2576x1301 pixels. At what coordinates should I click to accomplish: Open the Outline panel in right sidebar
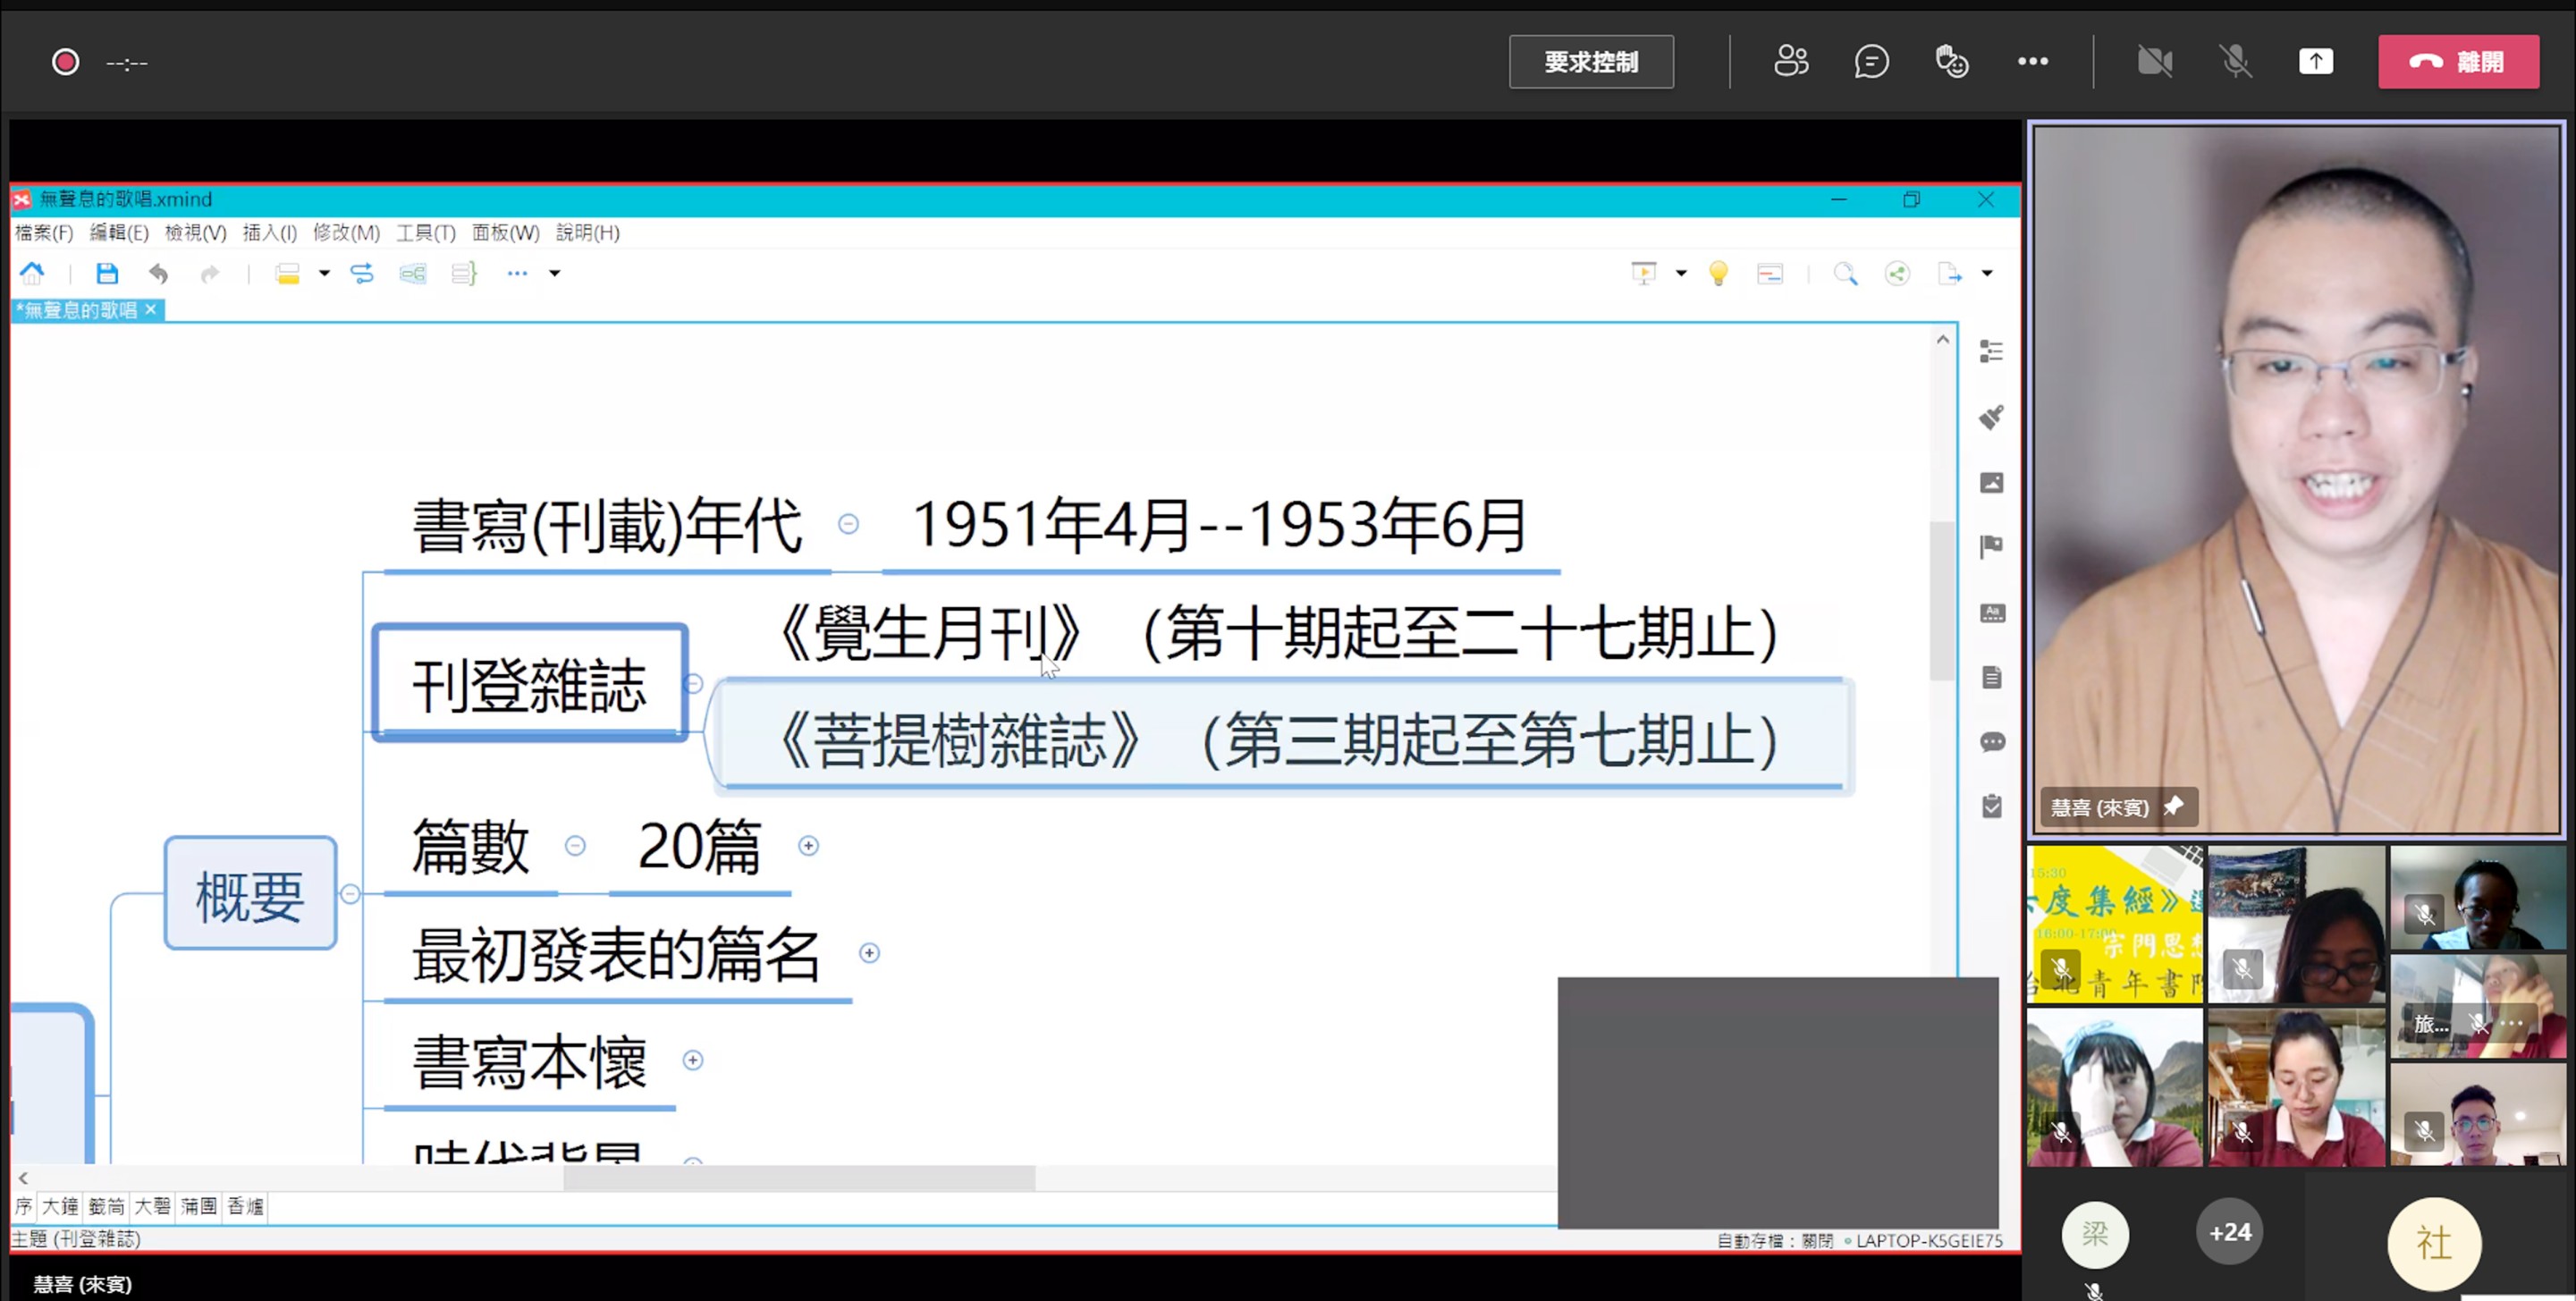pyautogui.click(x=1991, y=351)
